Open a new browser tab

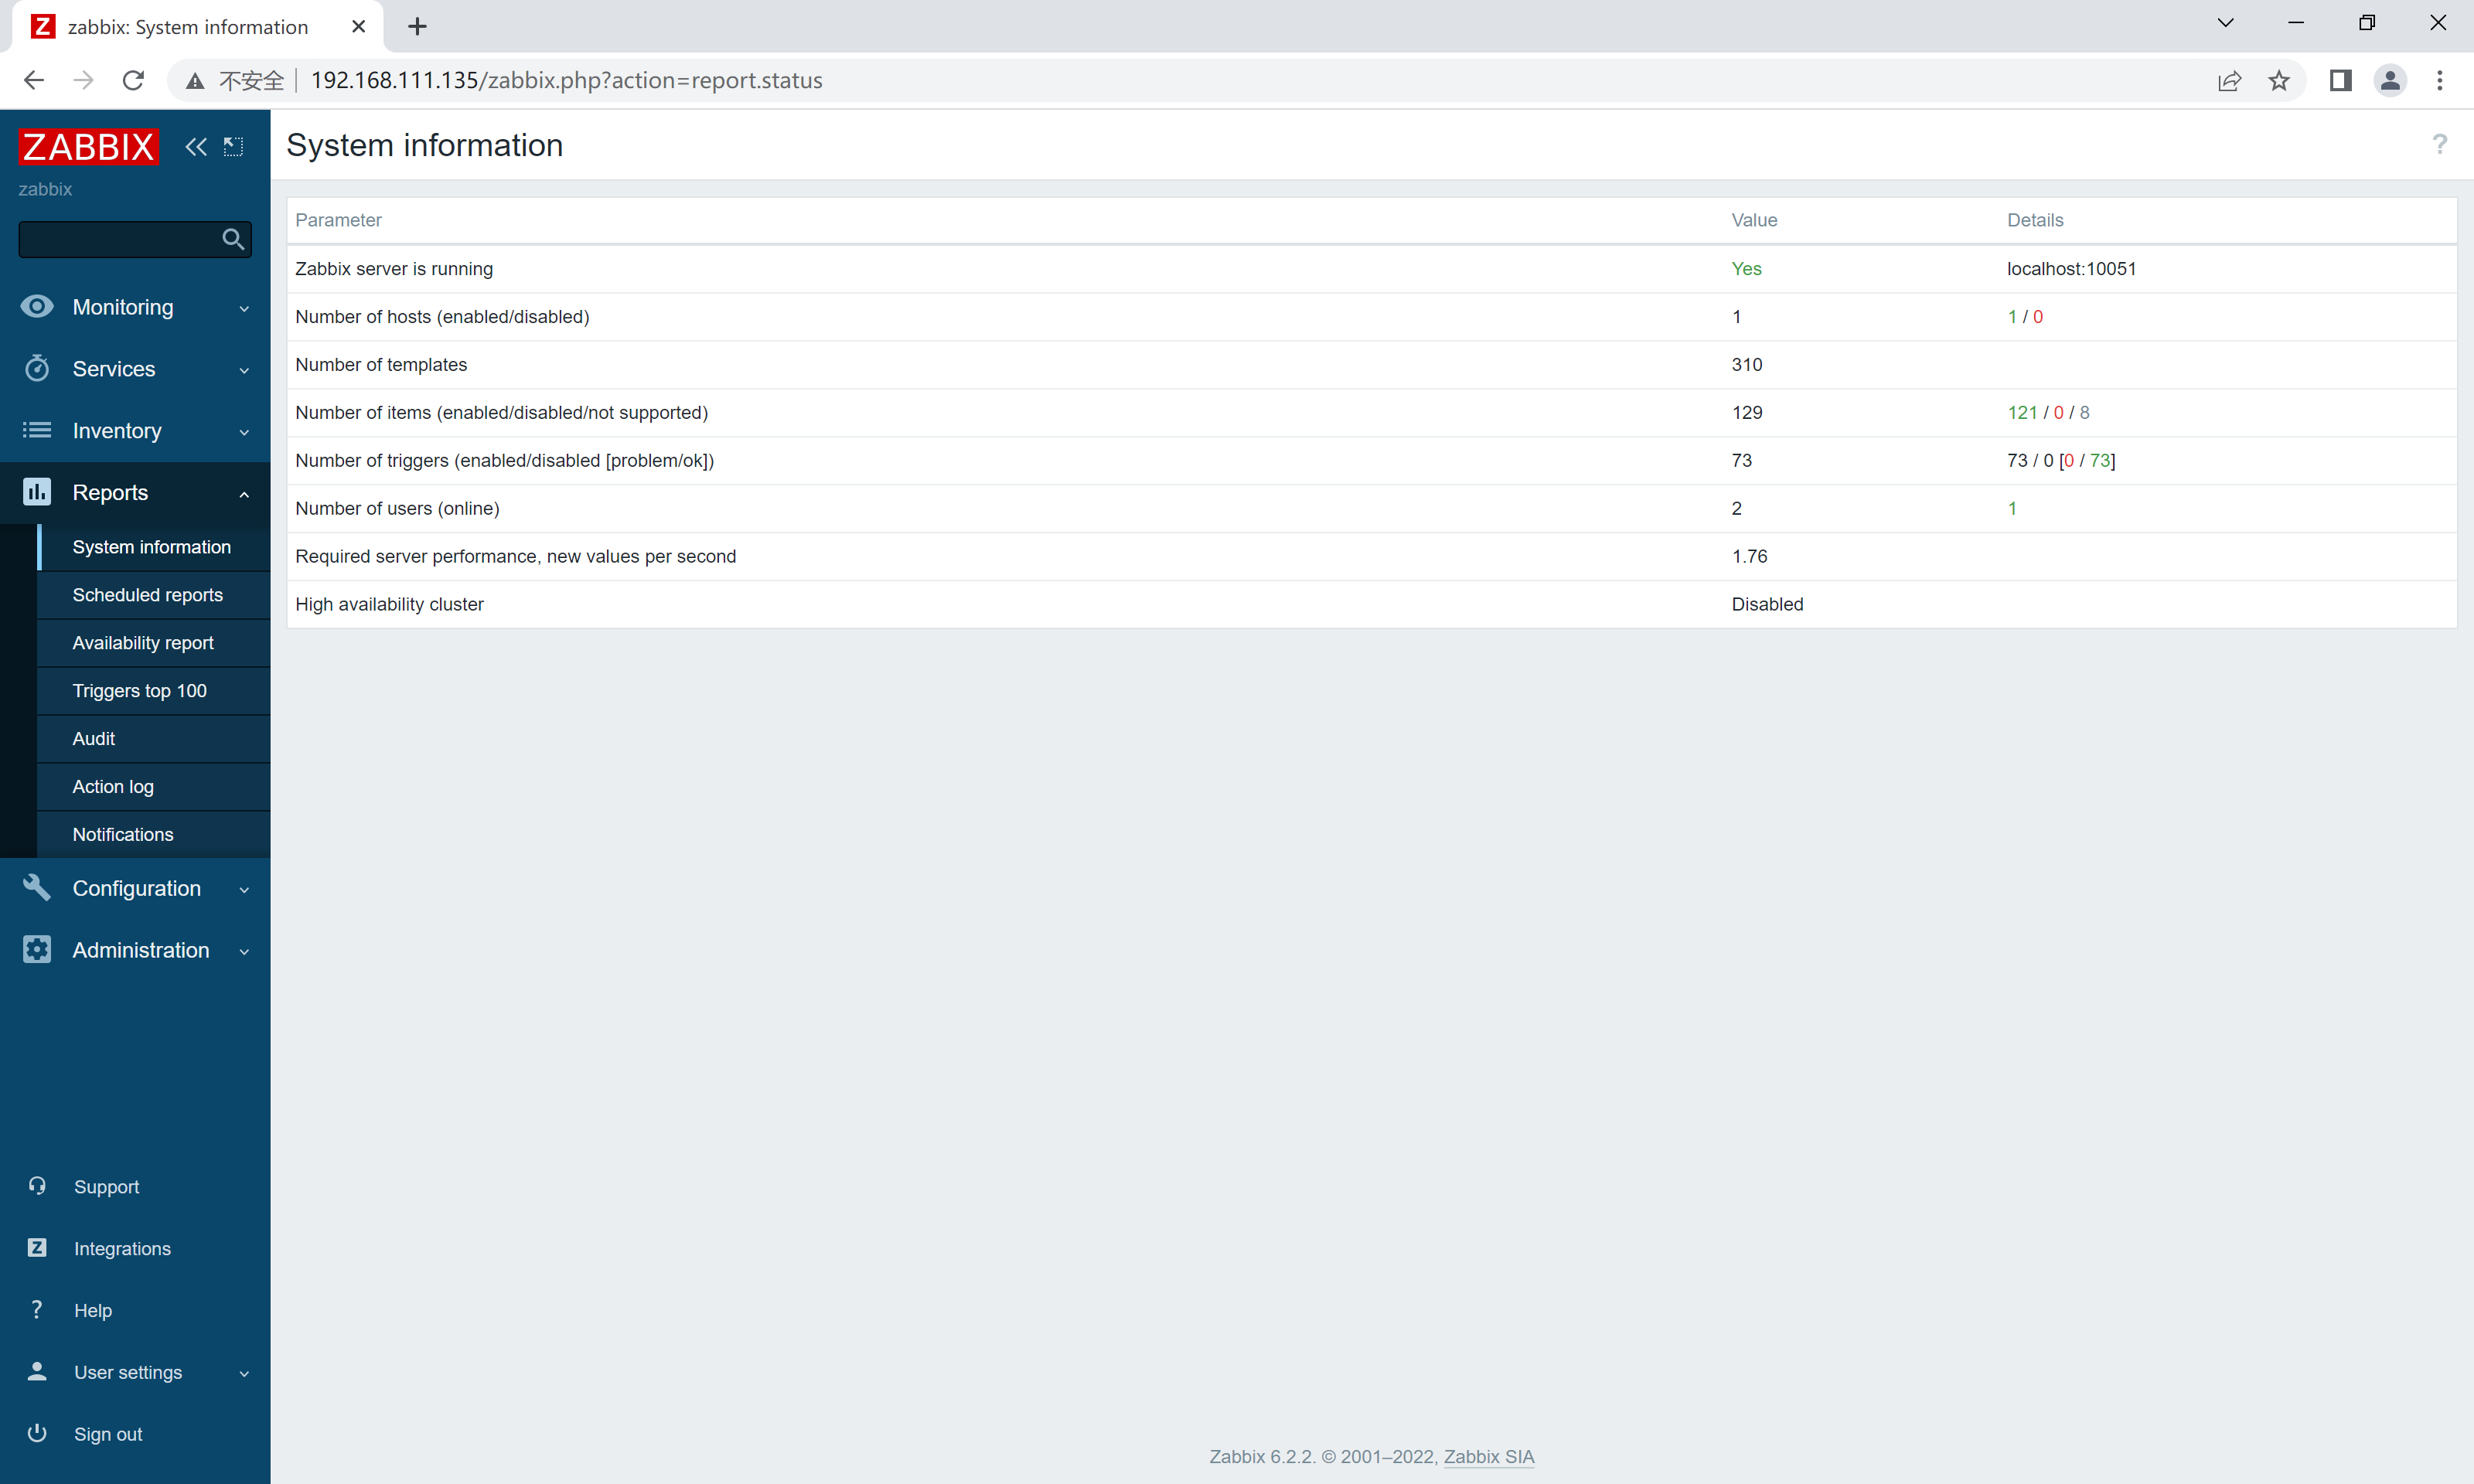418,27
